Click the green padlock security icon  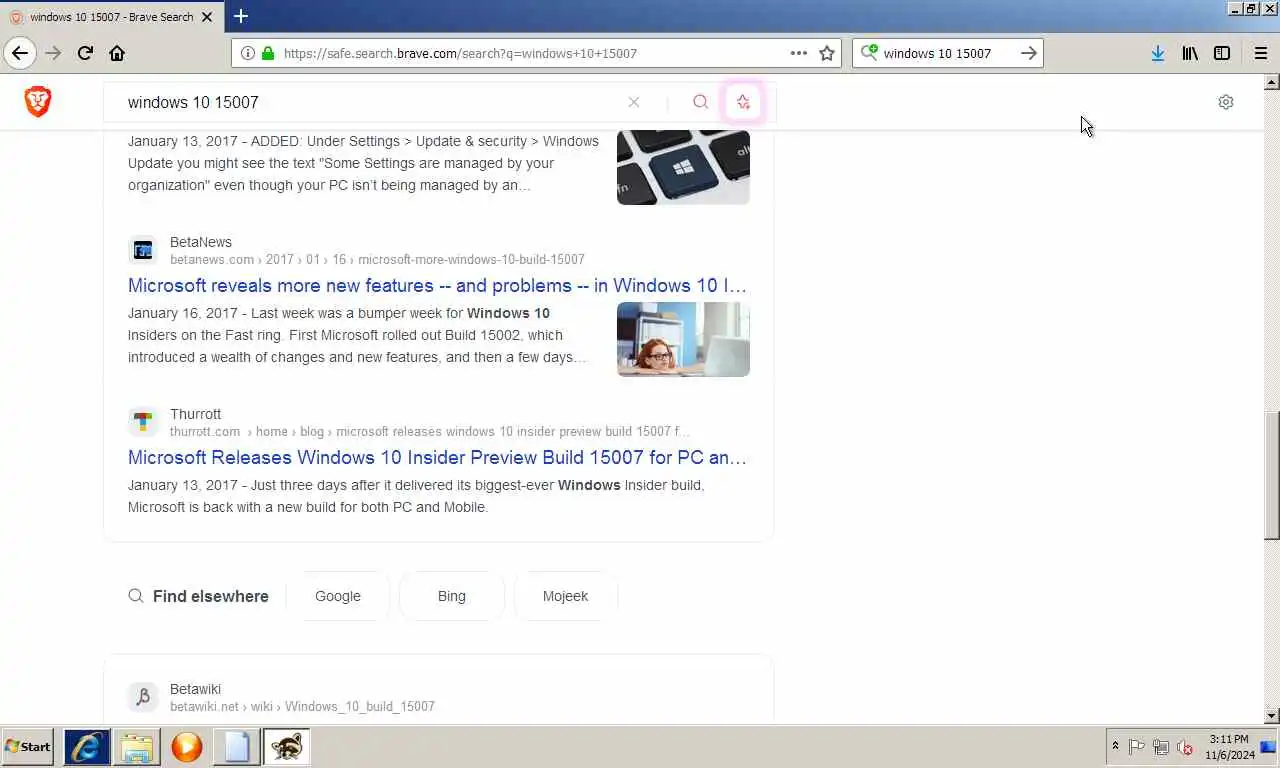coord(268,53)
